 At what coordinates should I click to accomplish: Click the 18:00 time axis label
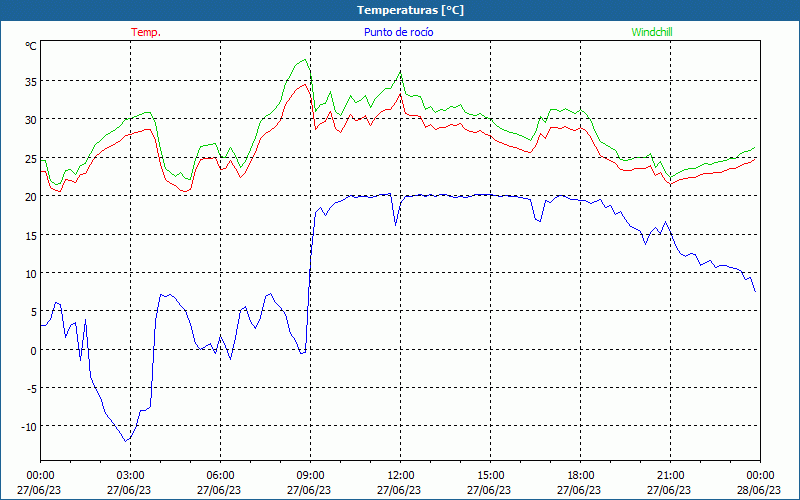[x=580, y=476]
